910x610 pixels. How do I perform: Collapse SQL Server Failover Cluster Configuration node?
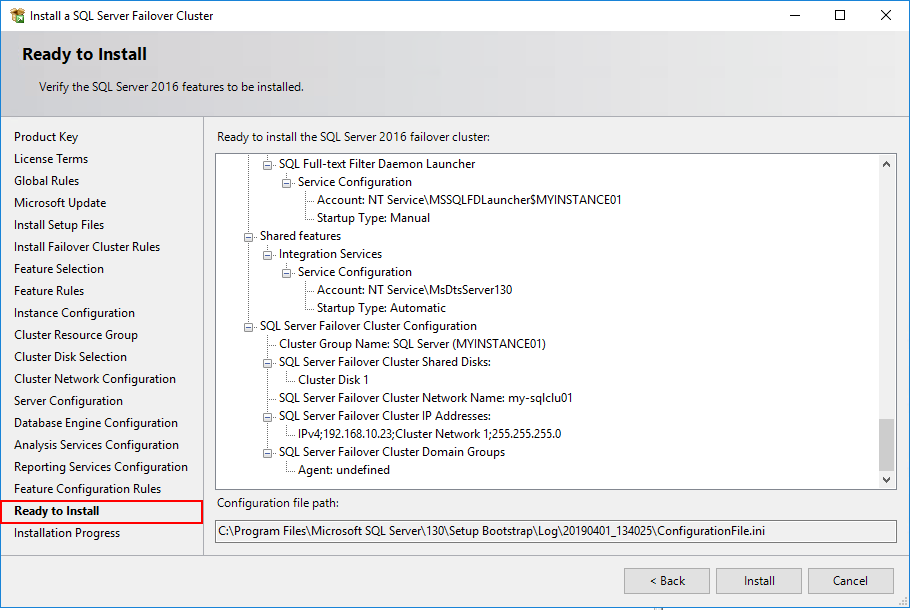coord(248,327)
